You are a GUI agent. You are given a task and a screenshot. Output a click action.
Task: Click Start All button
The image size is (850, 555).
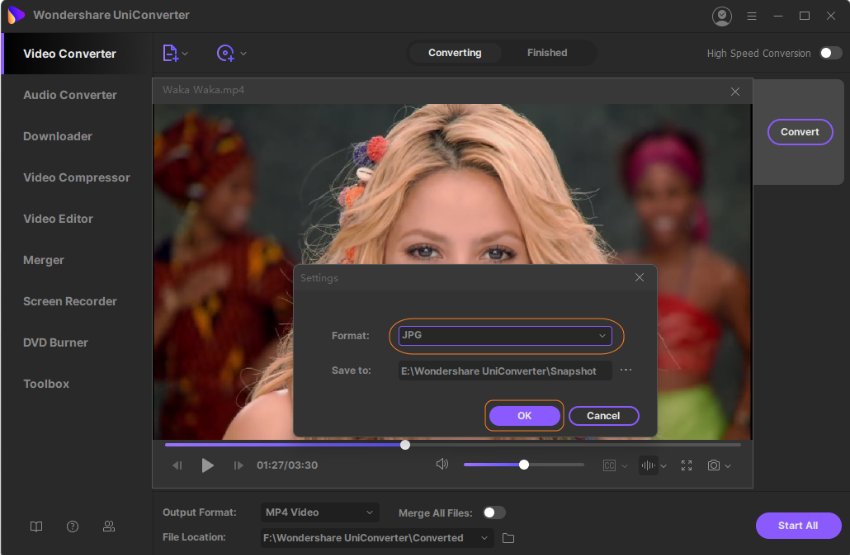(798, 525)
